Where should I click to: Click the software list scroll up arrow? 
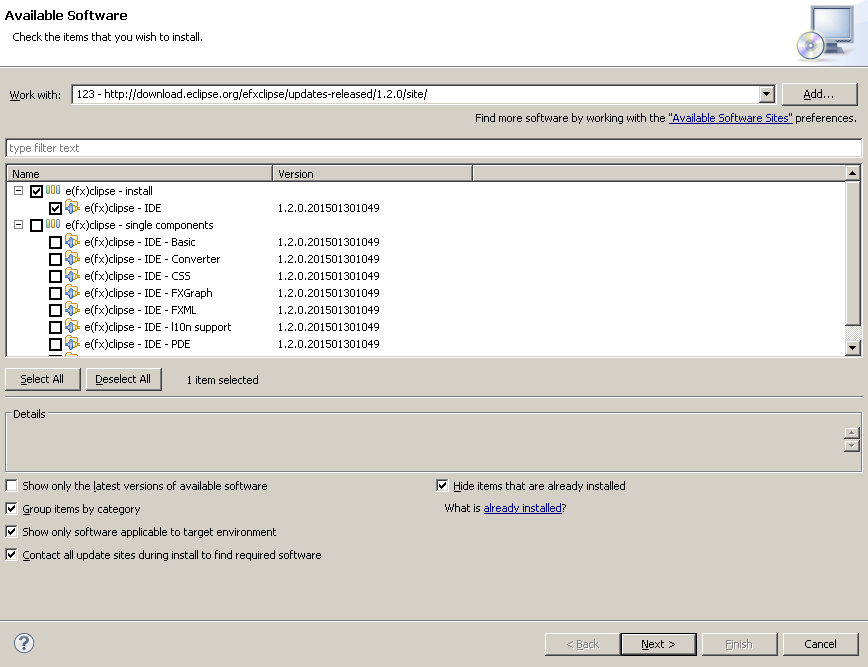coord(852,173)
